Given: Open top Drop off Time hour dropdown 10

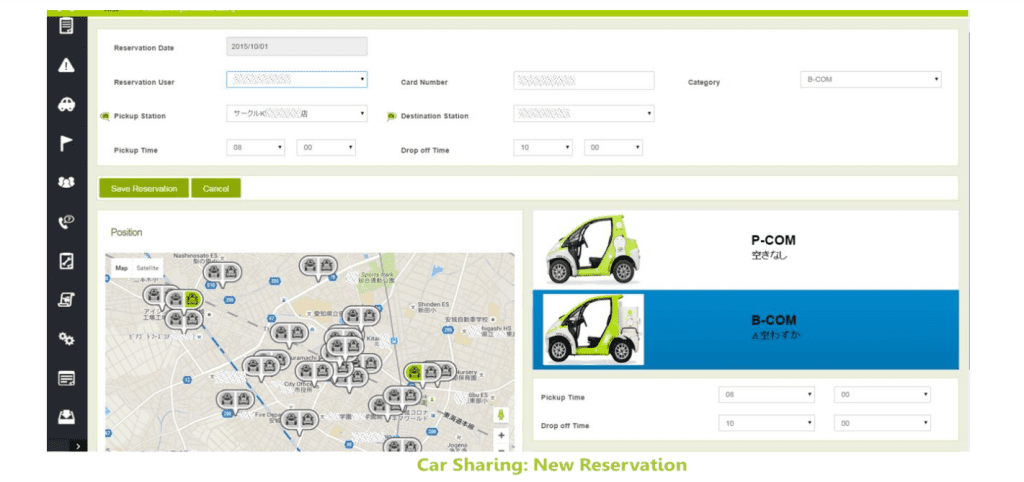Looking at the screenshot, I should click(543, 148).
